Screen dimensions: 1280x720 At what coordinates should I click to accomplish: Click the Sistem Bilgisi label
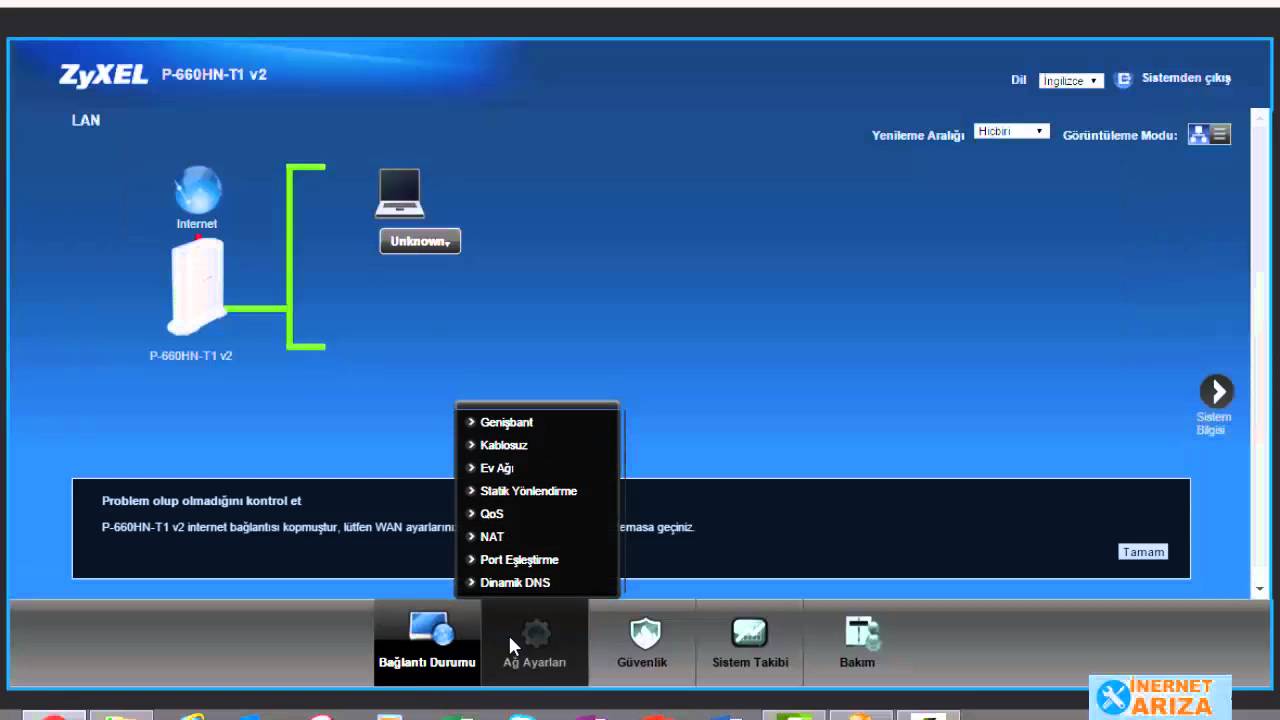click(1214, 423)
